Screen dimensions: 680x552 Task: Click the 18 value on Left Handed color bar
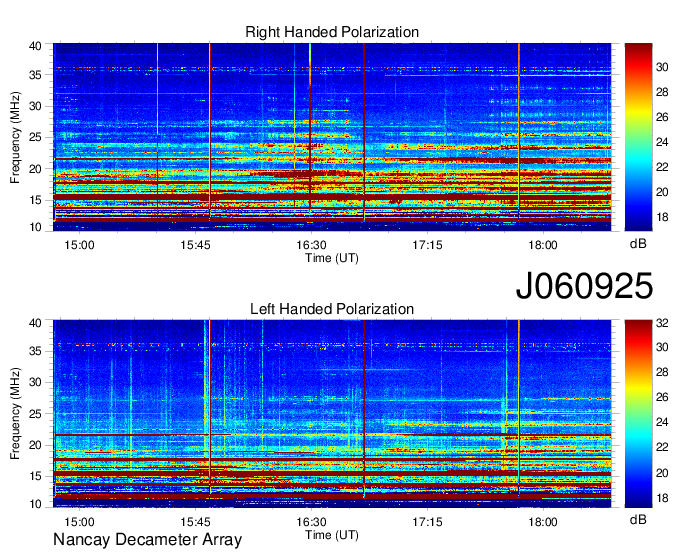pos(662,498)
